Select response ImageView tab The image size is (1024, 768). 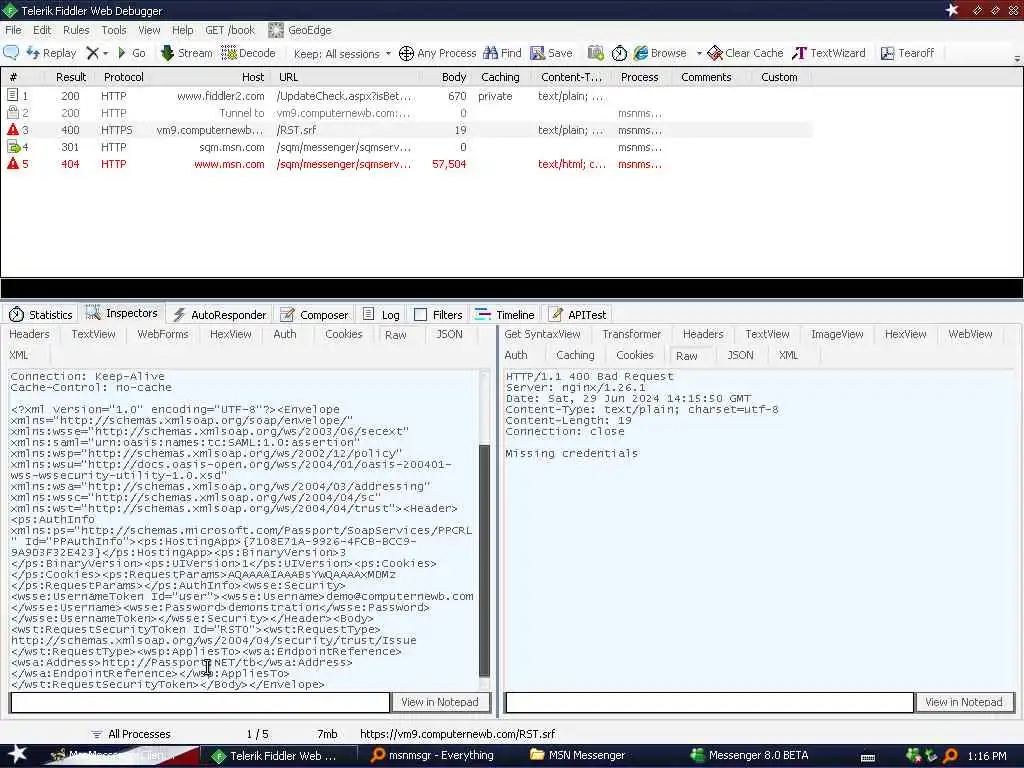(x=837, y=334)
